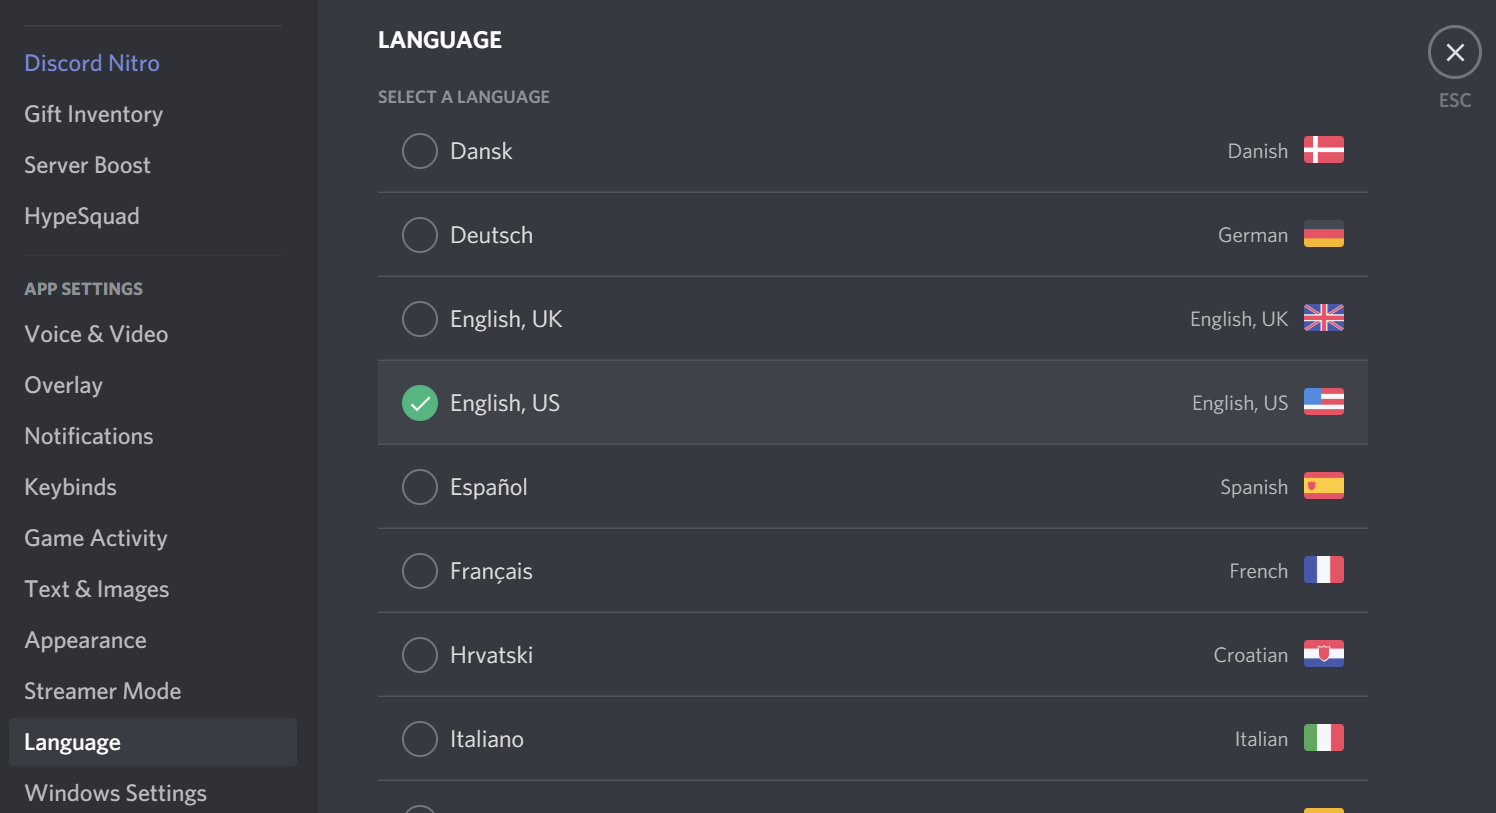Screen dimensions: 1496x813
Task: Click the green English, US checkmark
Action: tap(420, 403)
